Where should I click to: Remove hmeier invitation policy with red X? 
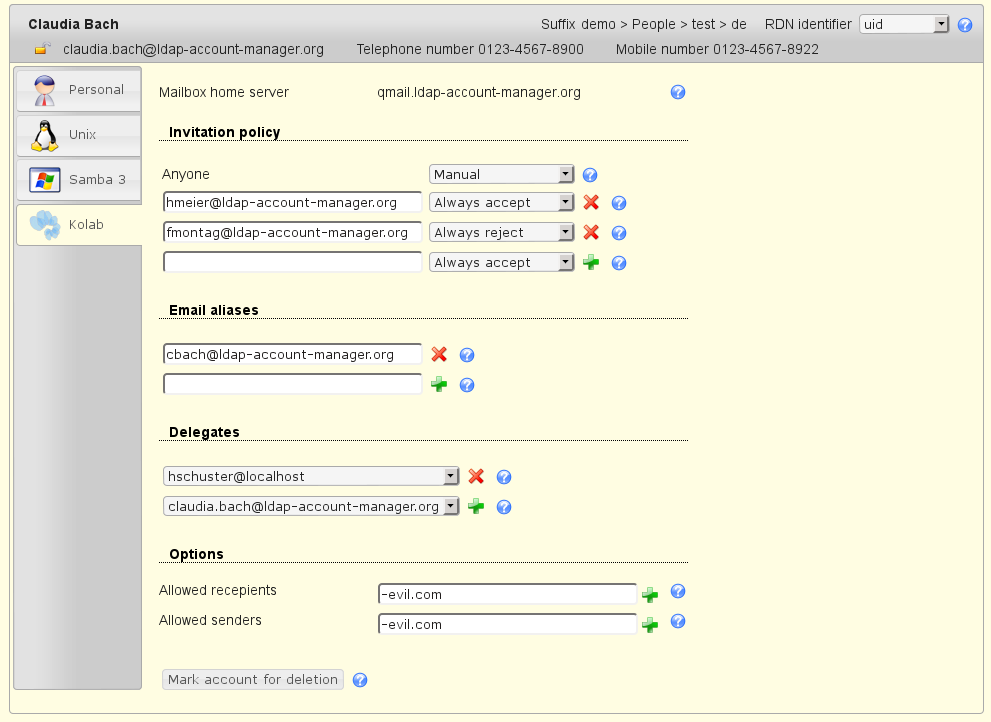pyautogui.click(x=591, y=202)
